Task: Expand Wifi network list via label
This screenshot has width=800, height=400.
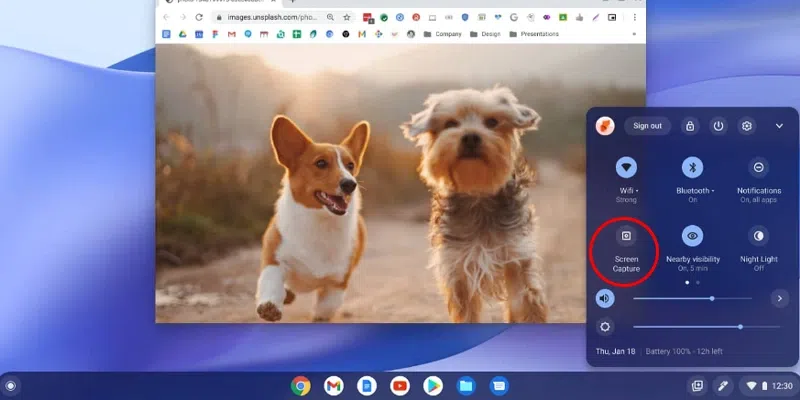Action: point(629,191)
